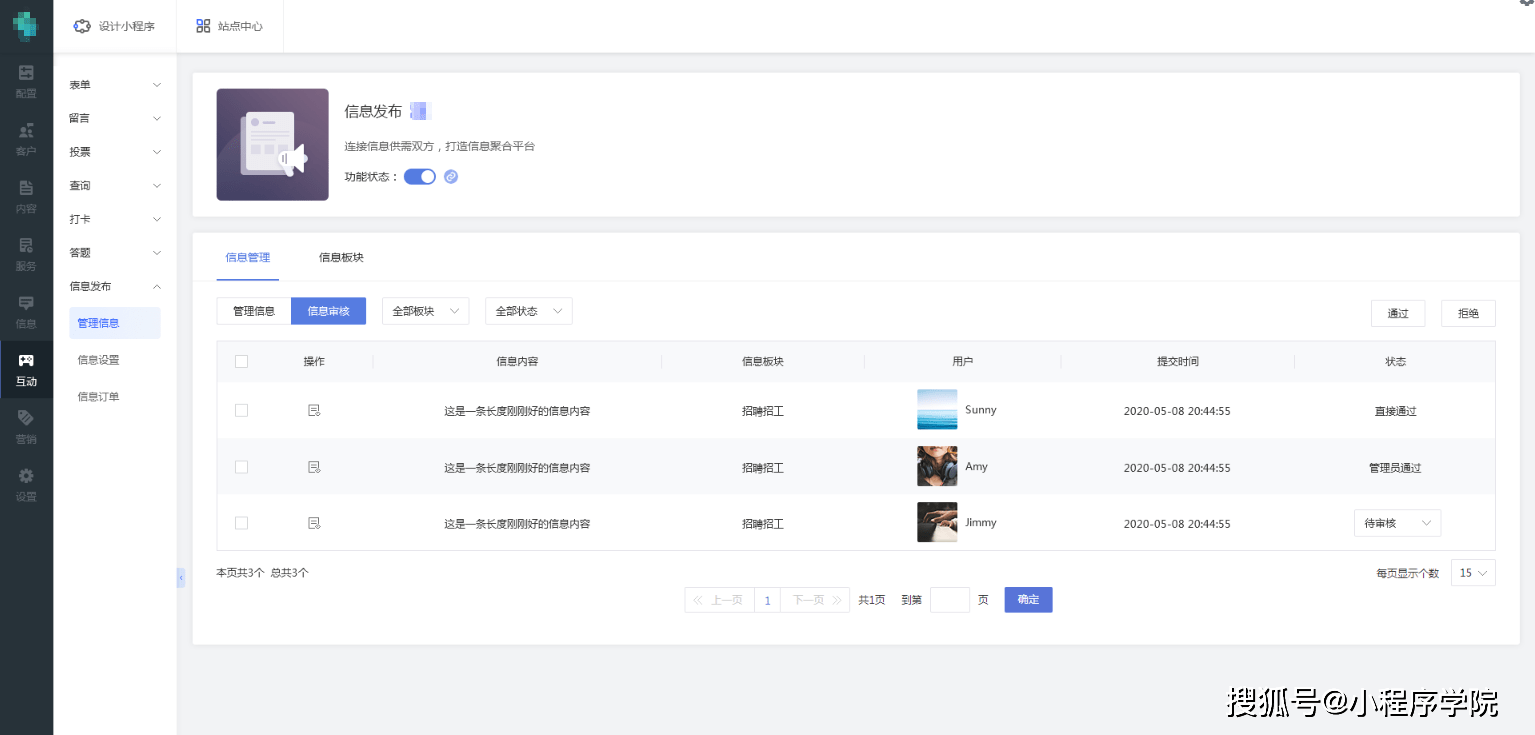Check the select-all checkbox in table header
Image resolution: width=1535 pixels, height=735 pixels.
click(241, 361)
